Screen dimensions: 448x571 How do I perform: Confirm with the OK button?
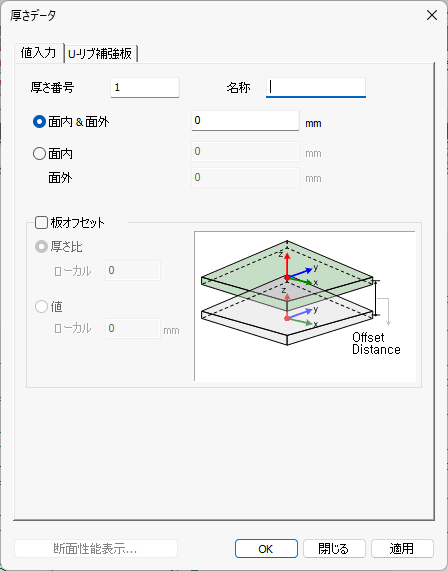266,548
